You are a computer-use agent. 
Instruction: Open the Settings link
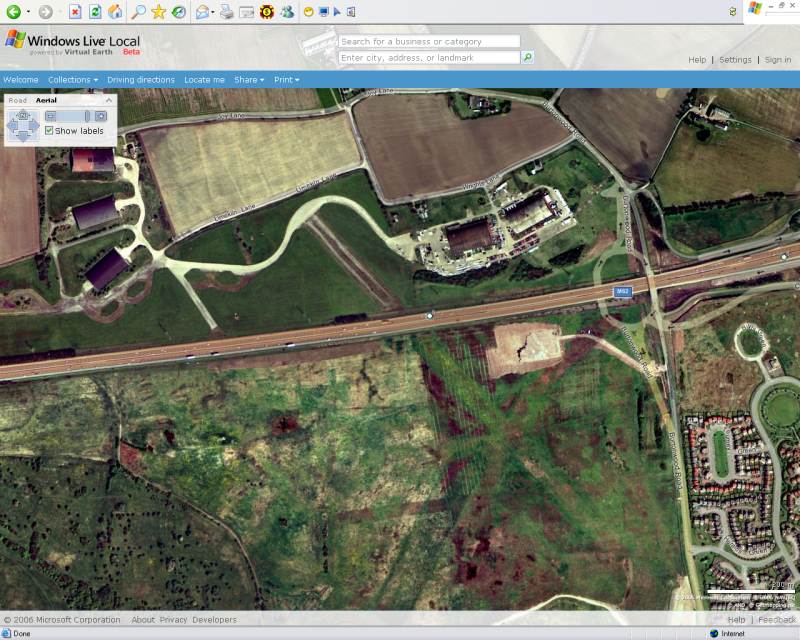pos(735,60)
